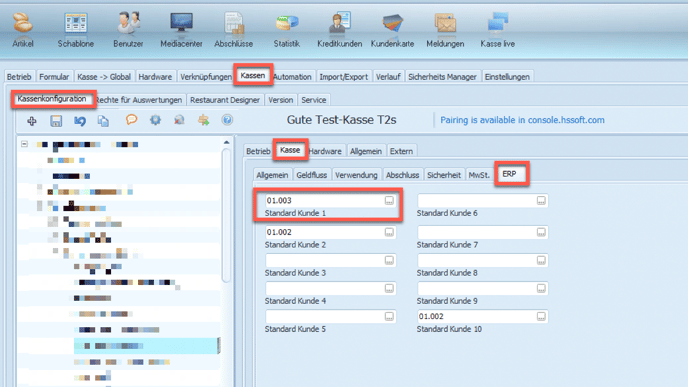Viewport: 688px width, 387px height.
Task: Click the undo arrow toolbar icon
Action: click(80, 121)
